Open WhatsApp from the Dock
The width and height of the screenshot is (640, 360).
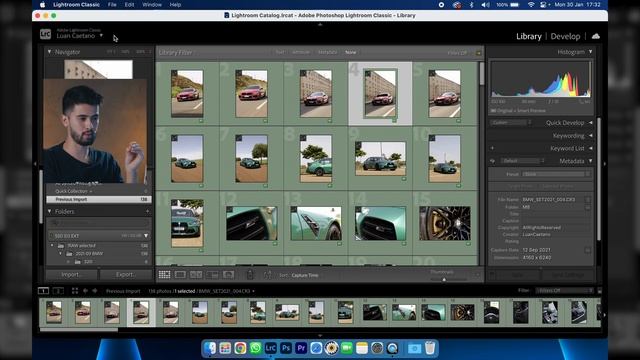coord(256,348)
